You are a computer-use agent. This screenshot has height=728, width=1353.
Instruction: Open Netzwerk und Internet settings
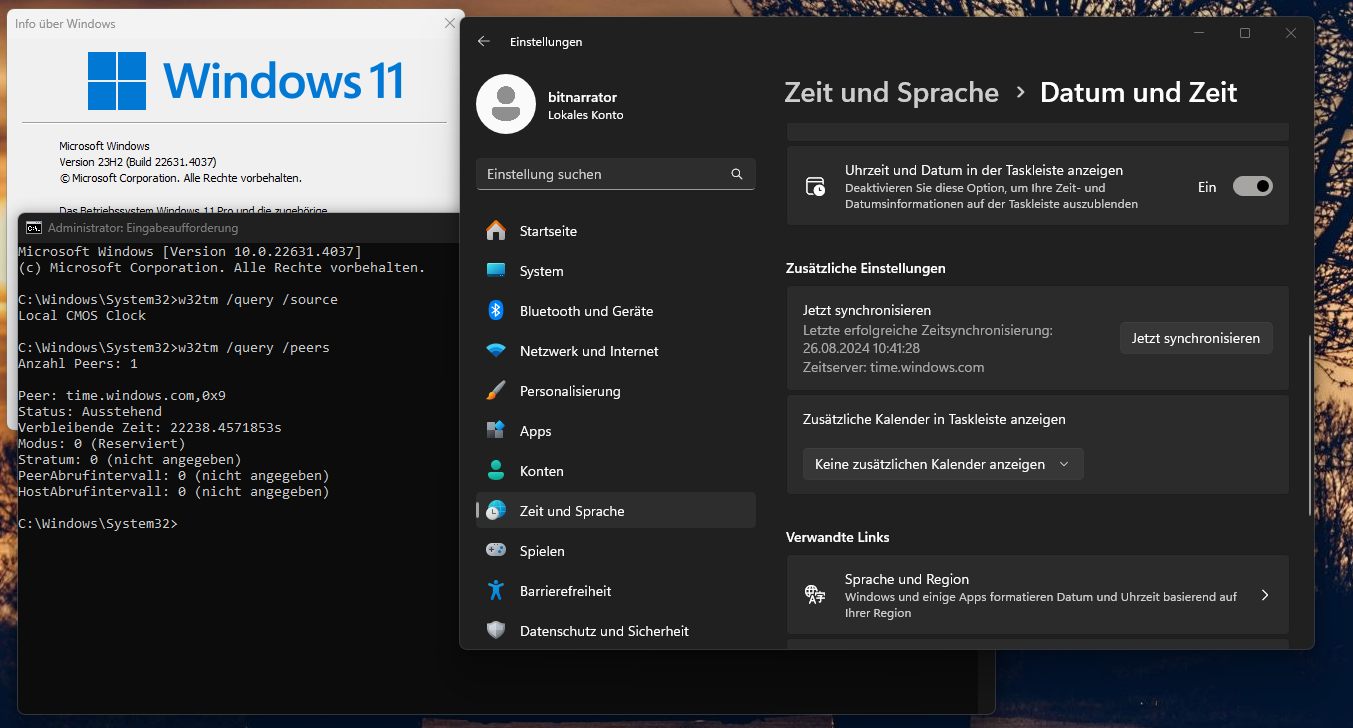click(x=615, y=351)
